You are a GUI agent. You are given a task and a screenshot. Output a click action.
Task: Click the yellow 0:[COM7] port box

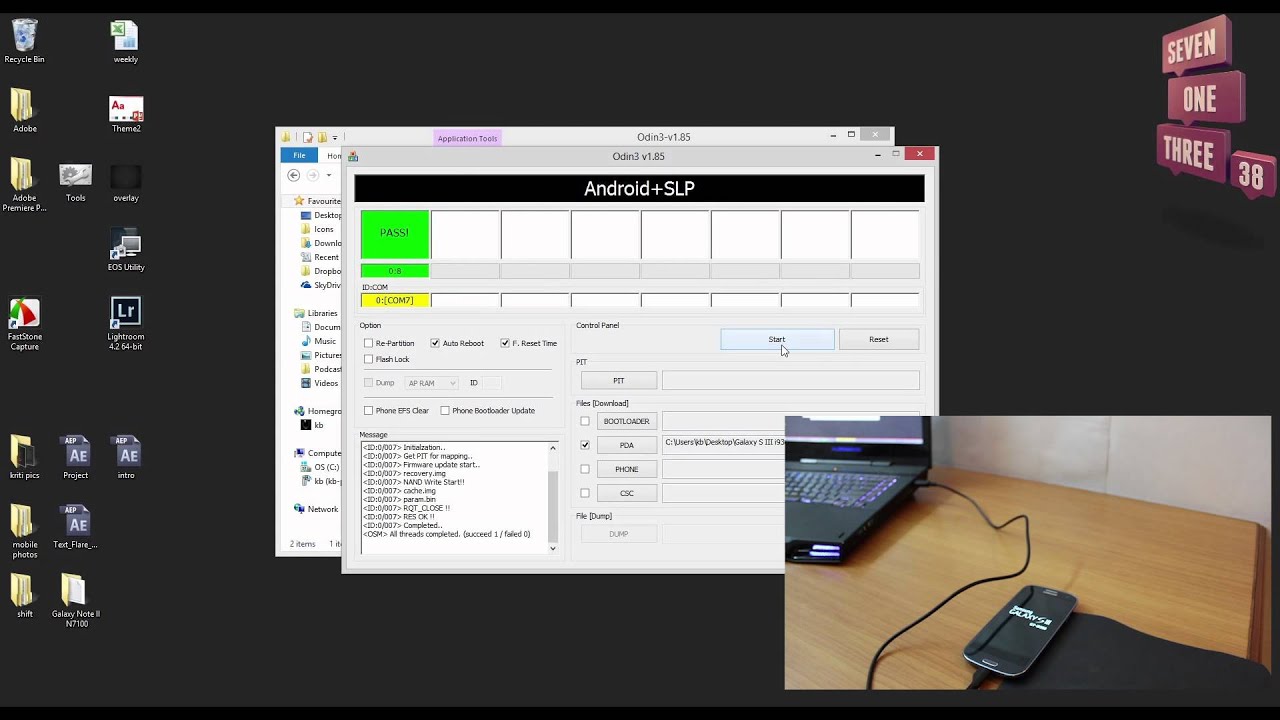click(x=395, y=300)
